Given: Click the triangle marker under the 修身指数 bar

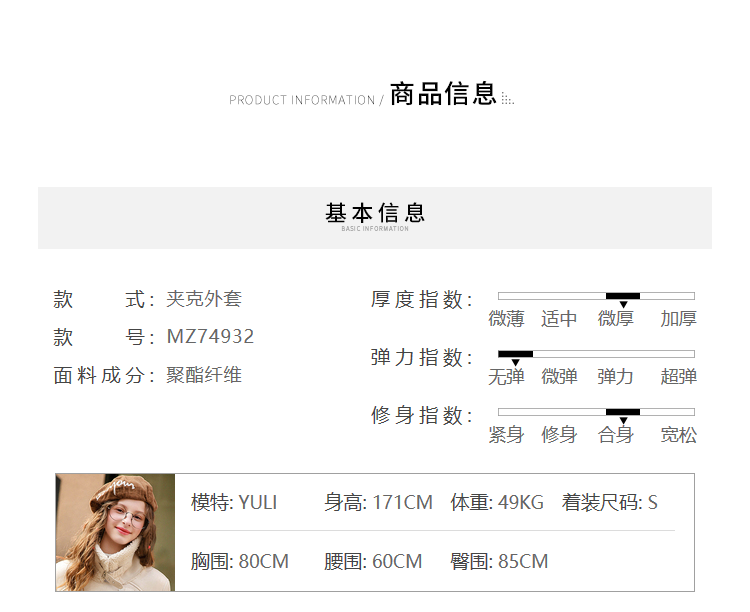Looking at the screenshot, I should tap(623, 420).
